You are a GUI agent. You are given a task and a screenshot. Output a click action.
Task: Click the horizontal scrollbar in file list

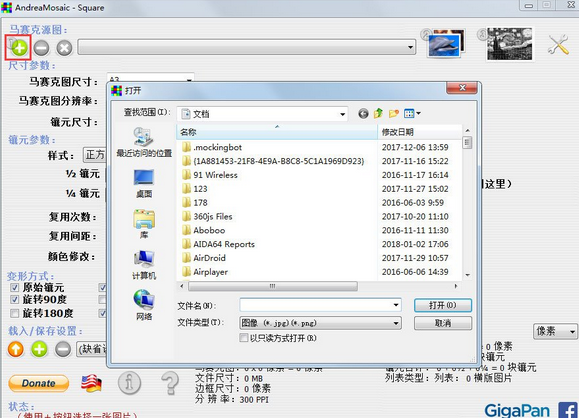(x=273, y=286)
